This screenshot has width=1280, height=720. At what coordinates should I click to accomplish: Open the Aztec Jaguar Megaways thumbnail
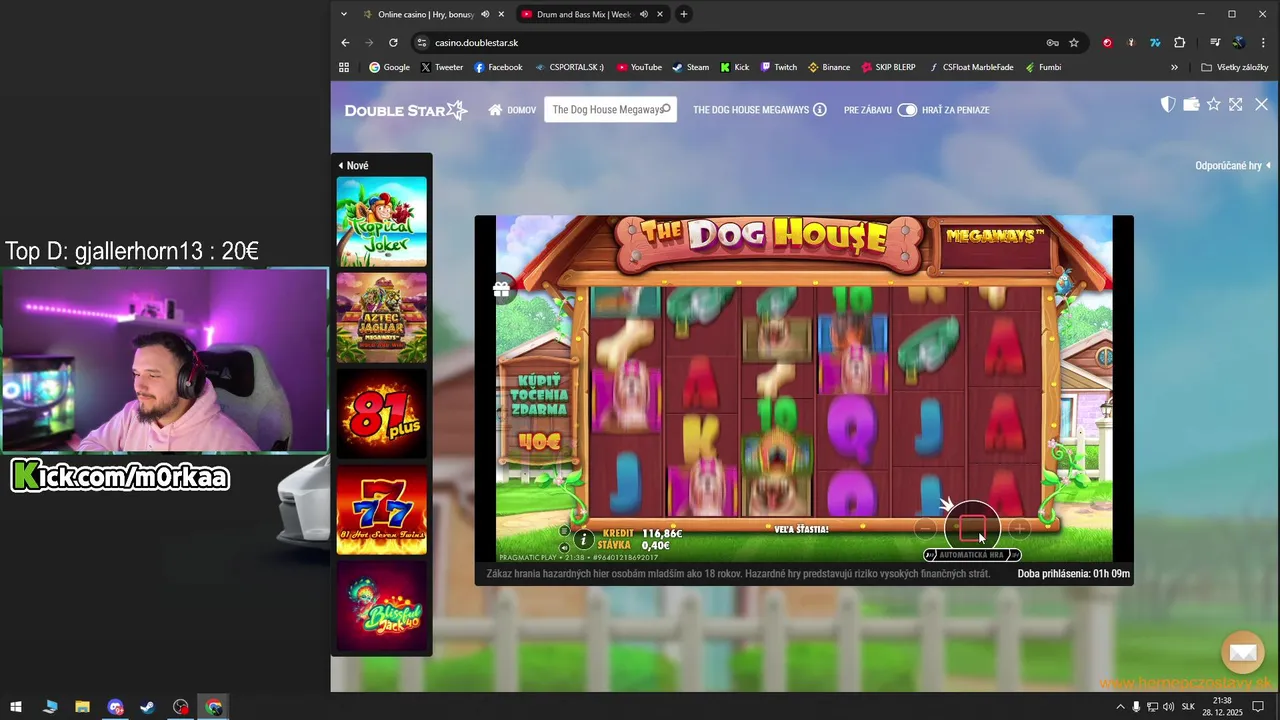pos(381,318)
